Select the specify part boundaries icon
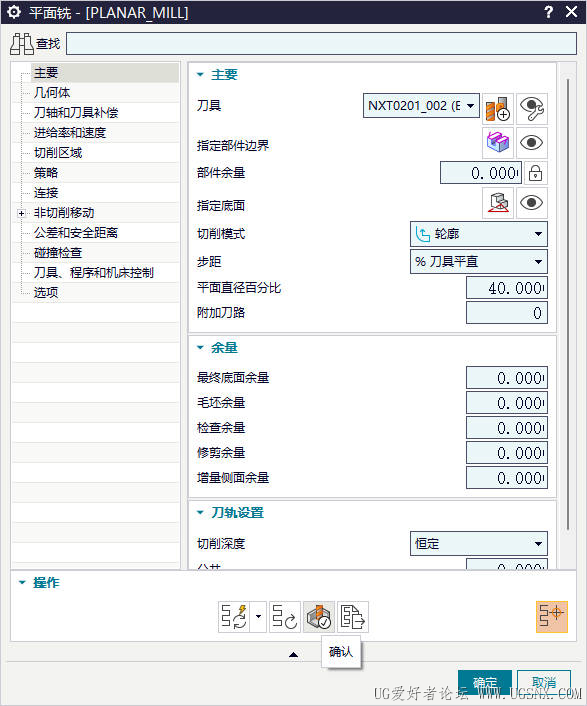 click(497, 143)
